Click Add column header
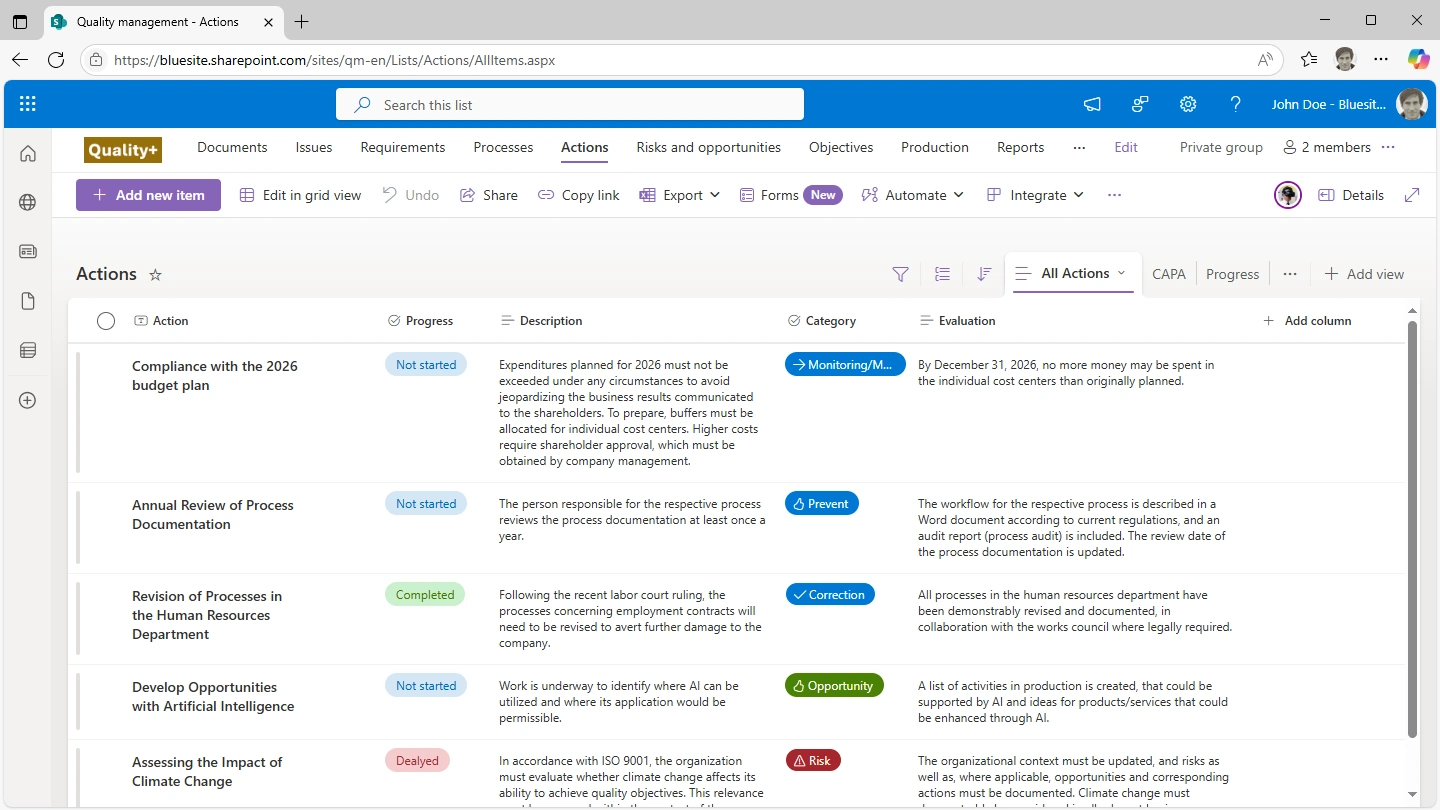Screen dimensions: 1440x810 pos(1307,321)
